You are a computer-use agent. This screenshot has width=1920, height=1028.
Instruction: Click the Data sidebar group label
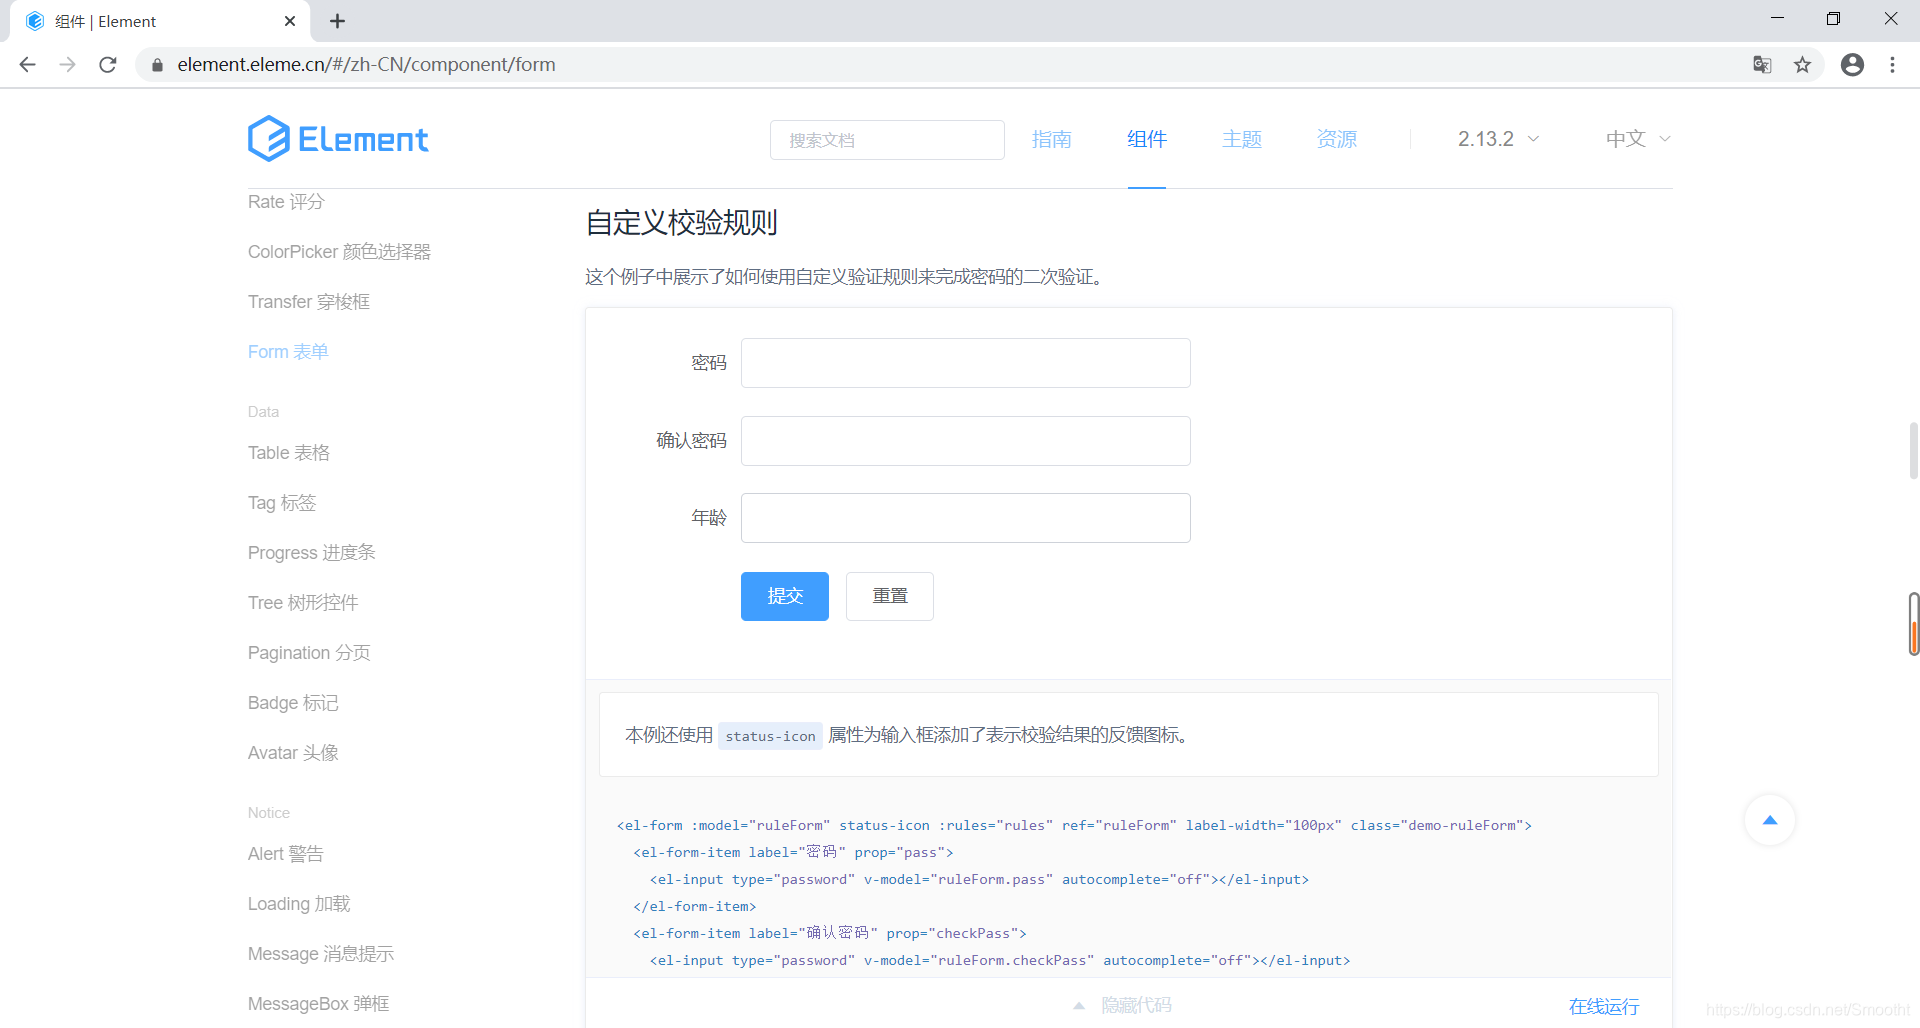(x=264, y=412)
